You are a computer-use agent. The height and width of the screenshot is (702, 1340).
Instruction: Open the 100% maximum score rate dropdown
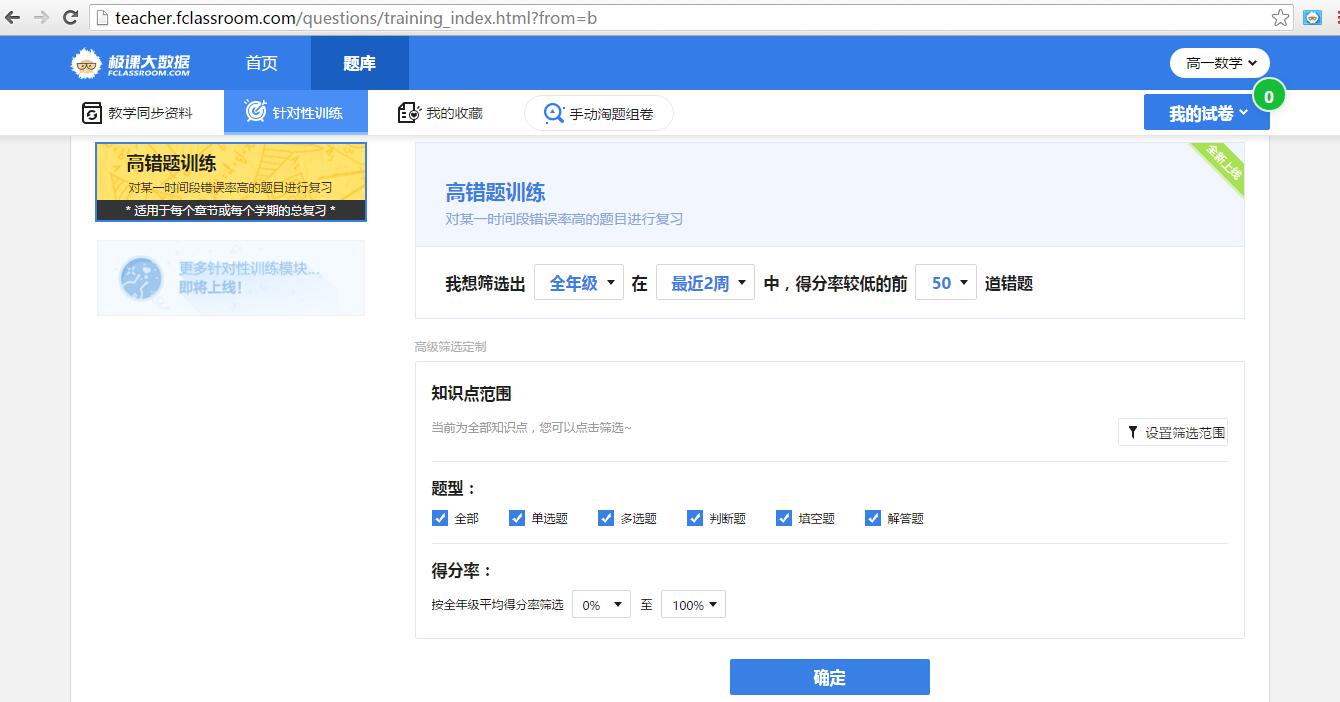(x=693, y=605)
